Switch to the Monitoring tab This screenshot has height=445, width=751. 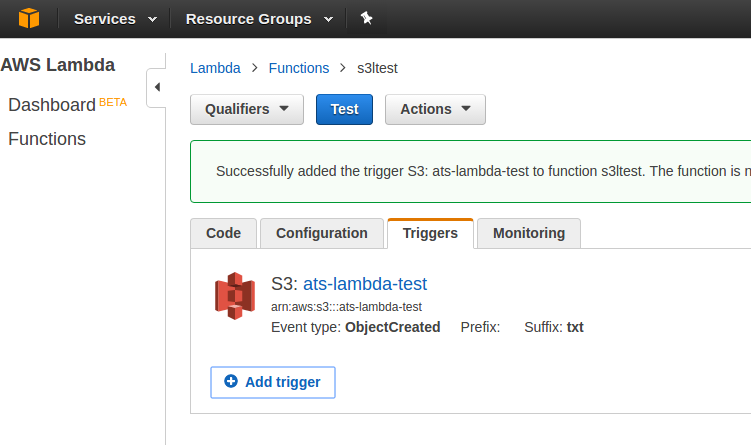coord(528,233)
